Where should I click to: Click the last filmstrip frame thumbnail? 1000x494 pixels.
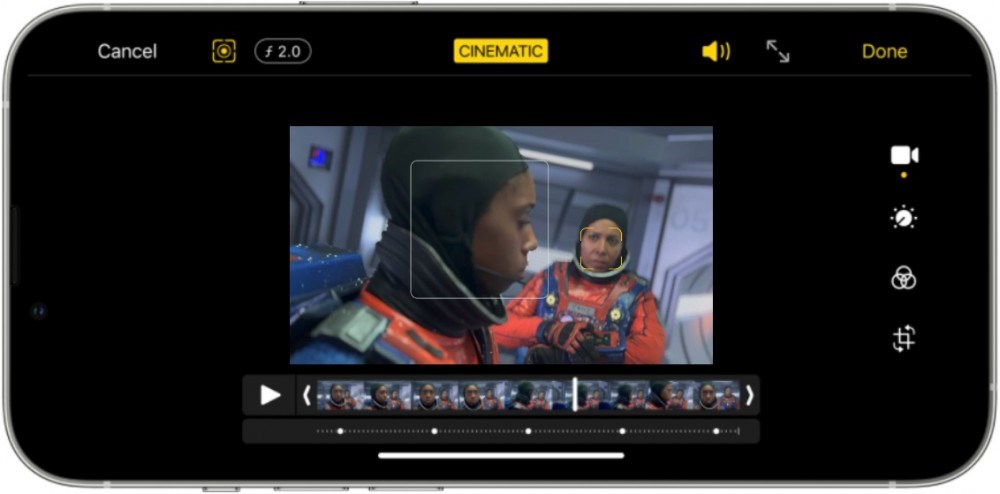(x=717, y=396)
